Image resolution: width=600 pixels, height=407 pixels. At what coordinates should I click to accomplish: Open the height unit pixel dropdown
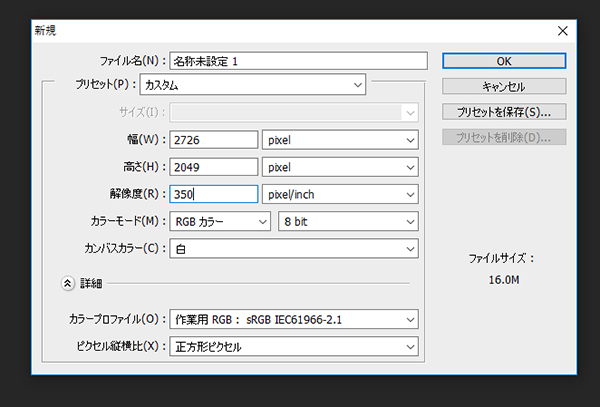(341, 167)
